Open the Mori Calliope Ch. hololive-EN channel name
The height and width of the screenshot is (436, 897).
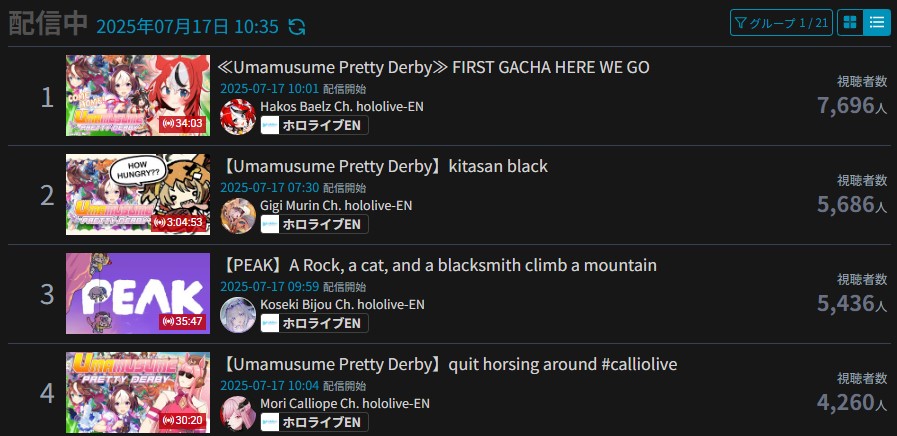[x=345, y=403]
